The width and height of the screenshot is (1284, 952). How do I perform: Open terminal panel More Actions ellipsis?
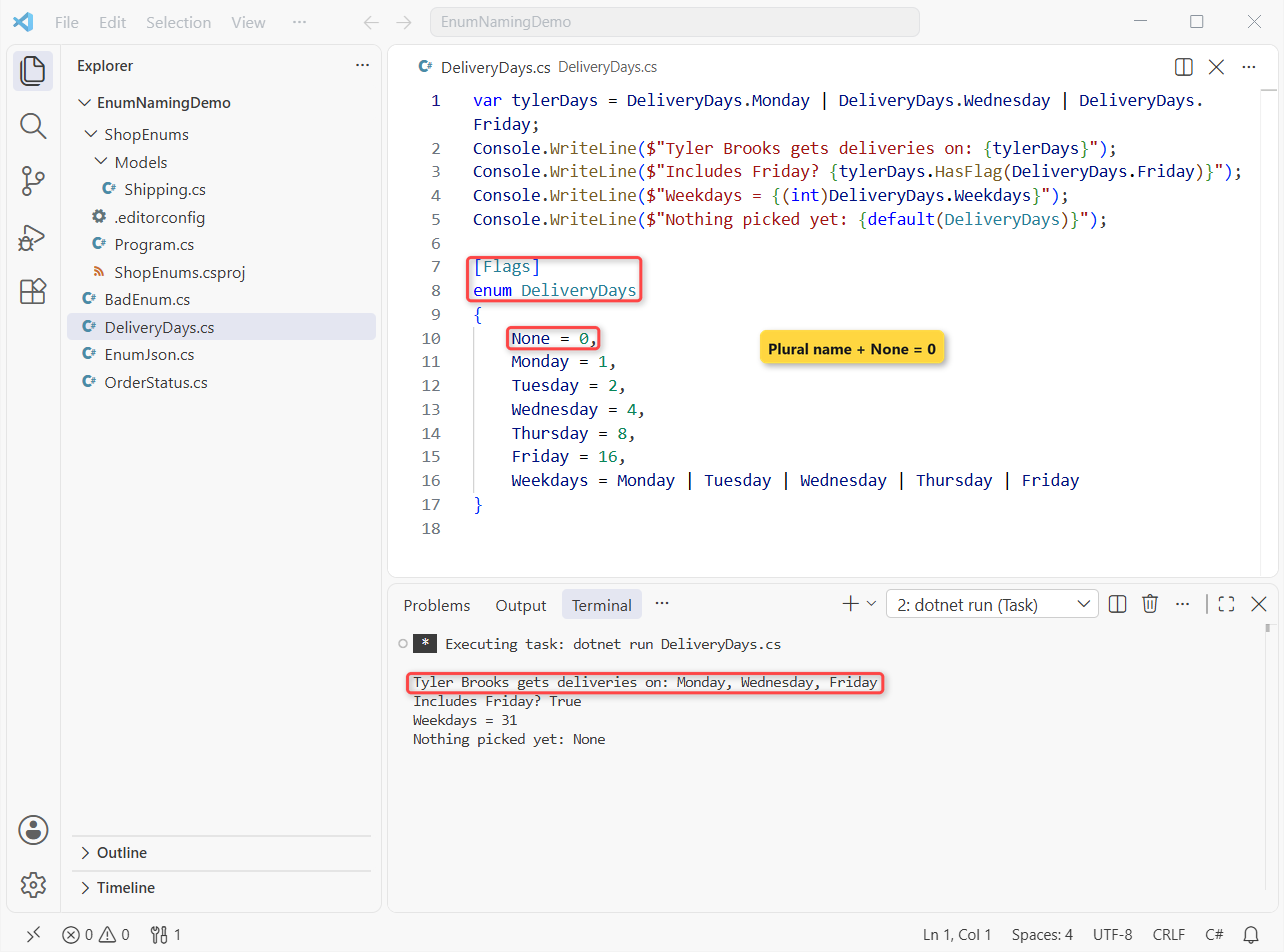pos(1183,604)
